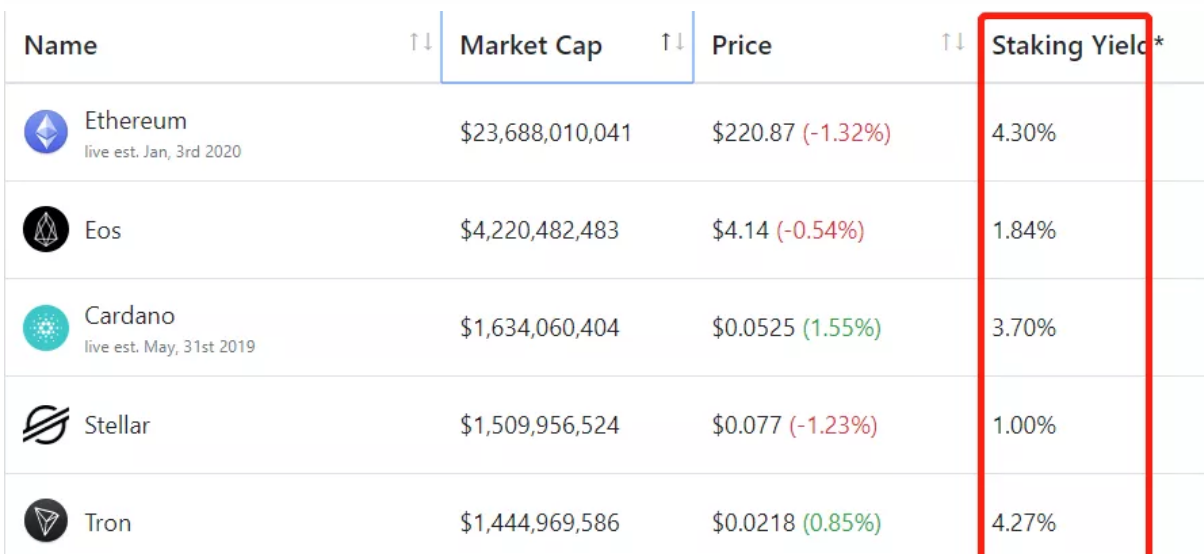Click the Ethereum coin logo icon
The height and width of the screenshot is (554, 1204).
click(x=46, y=132)
